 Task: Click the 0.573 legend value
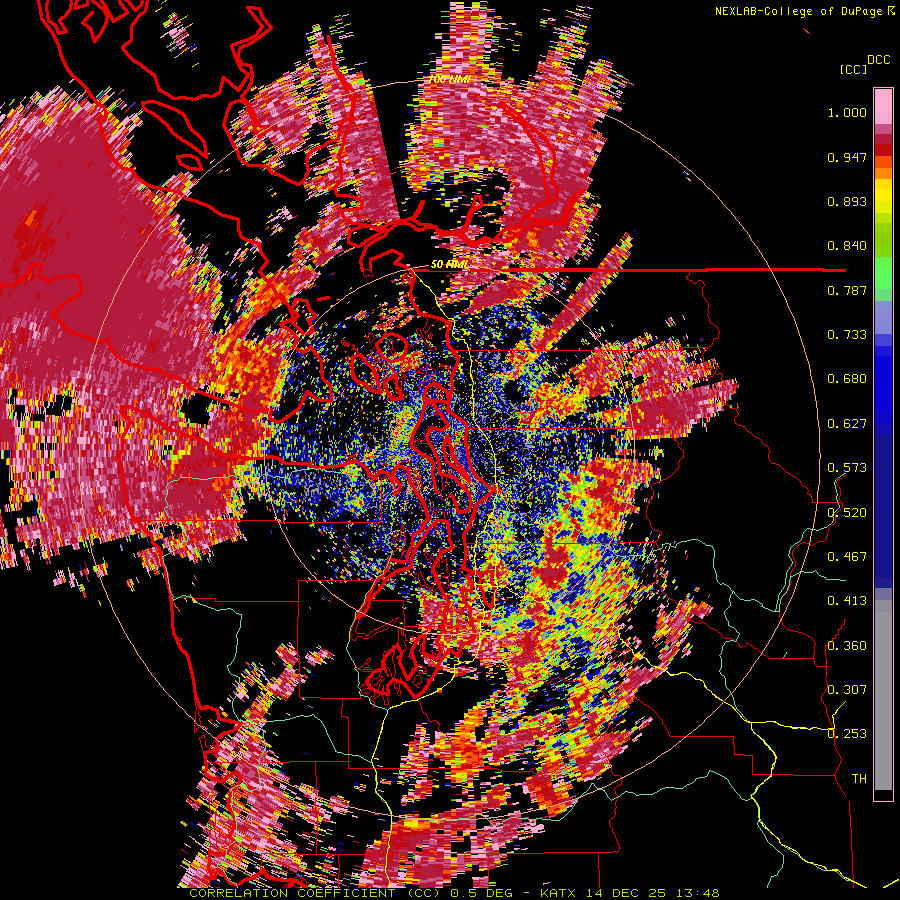click(847, 468)
